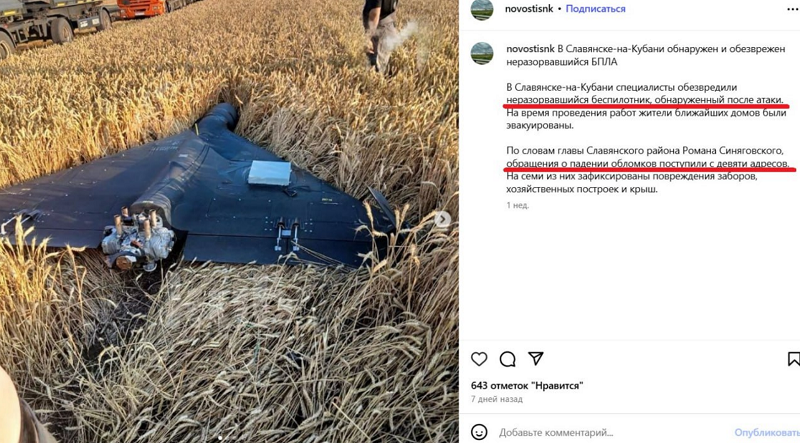This screenshot has height=443, width=800.
Task: View who liked via 643 отметок "Нравится"
Action: point(527,385)
